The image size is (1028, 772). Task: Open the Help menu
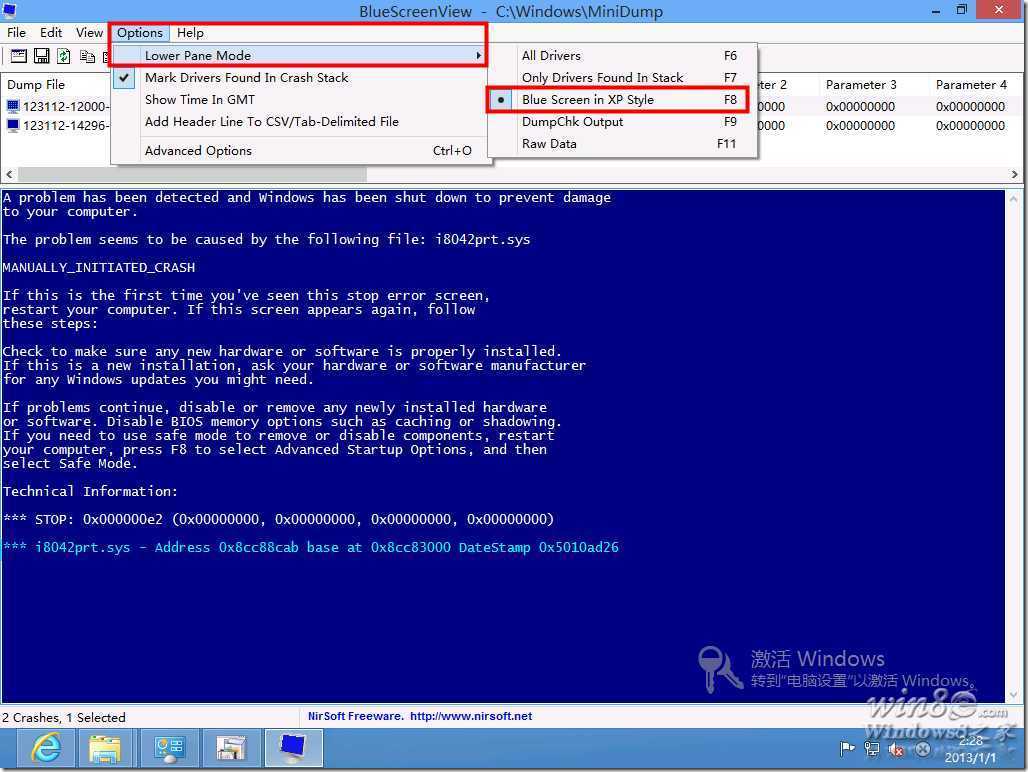[190, 33]
